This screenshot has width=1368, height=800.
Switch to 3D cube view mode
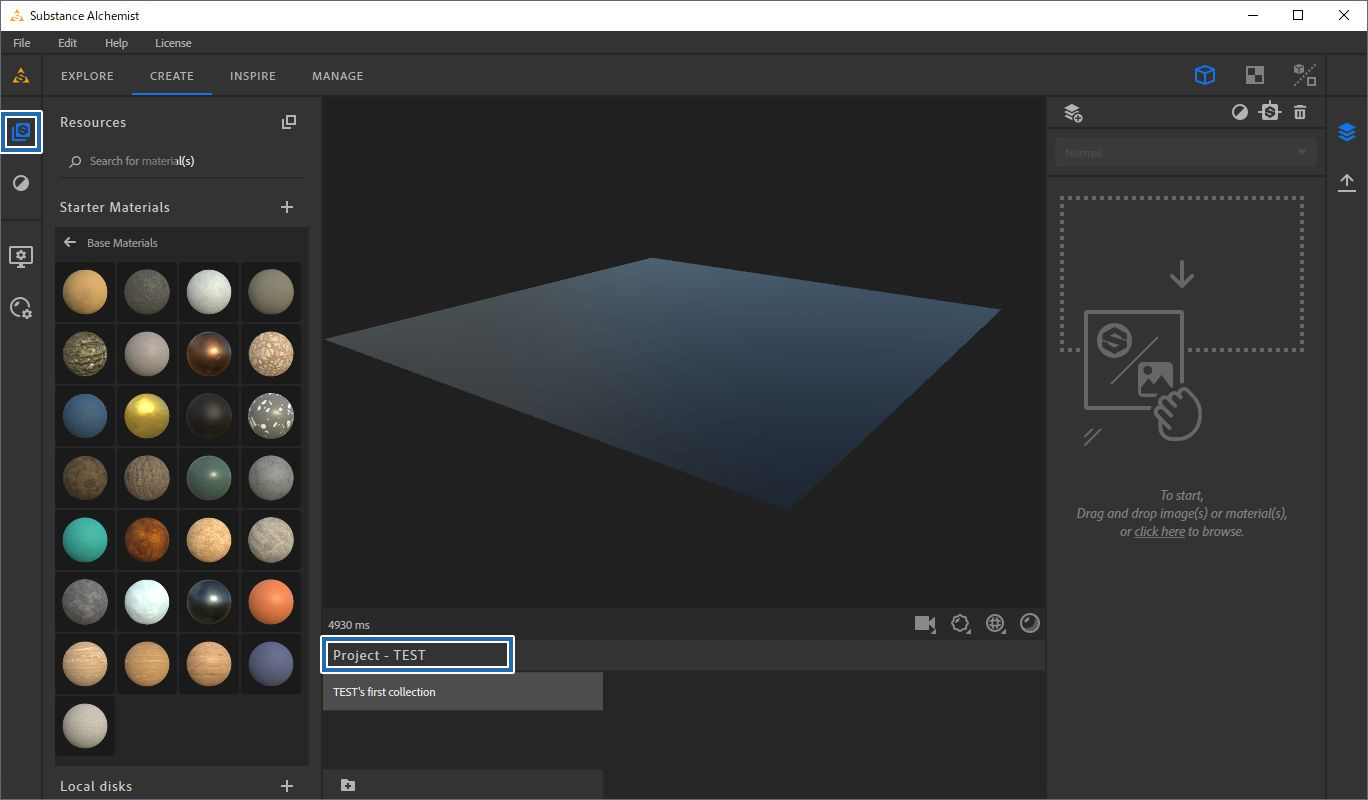[x=1205, y=75]
